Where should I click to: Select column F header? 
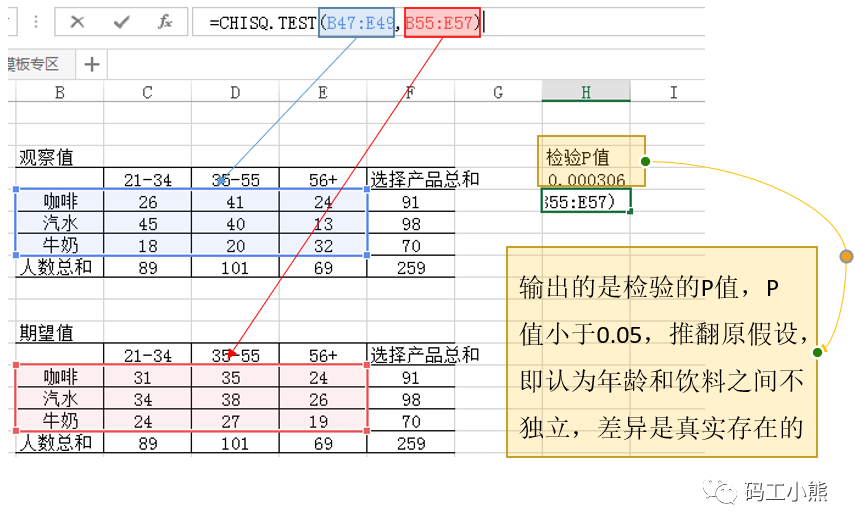[410, 93]
